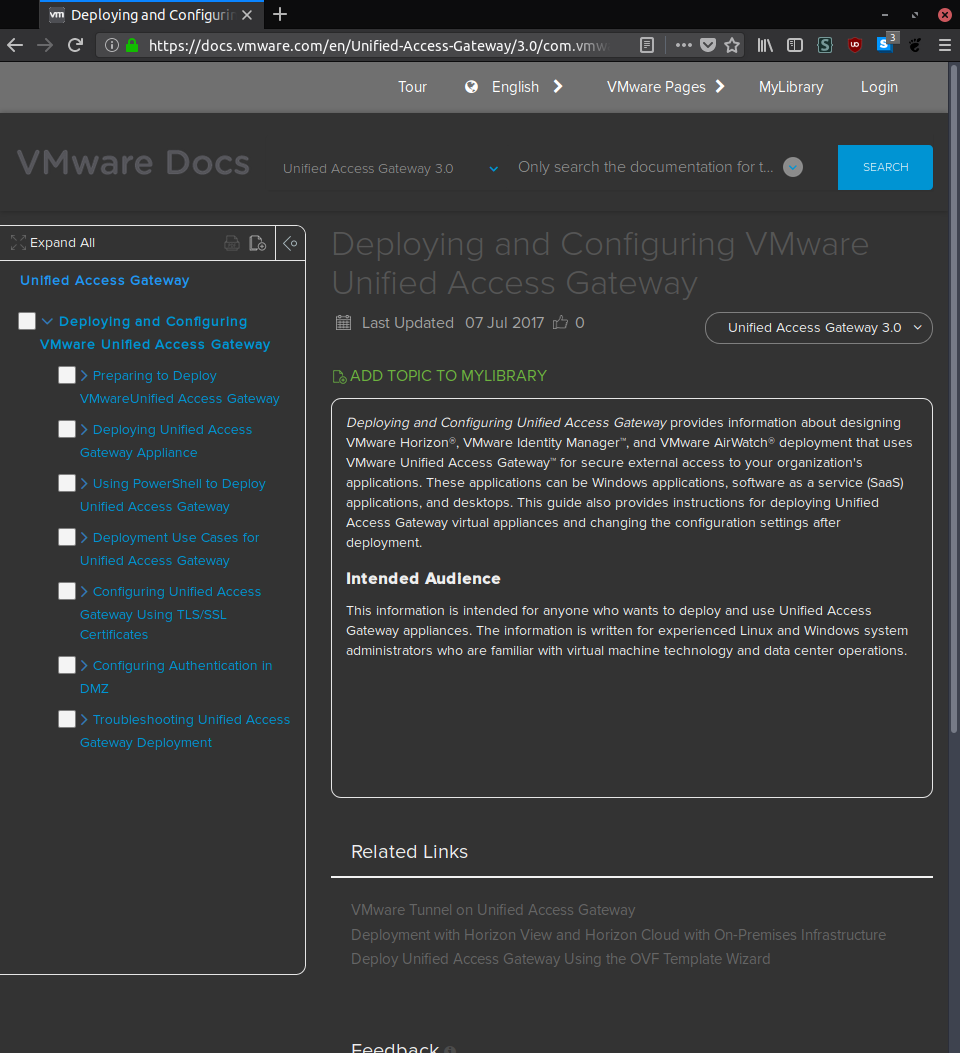Expand Configuring Authentication in DMZ chevron
This screenshot has height=1053, width=960.
(x=84, y=665)
